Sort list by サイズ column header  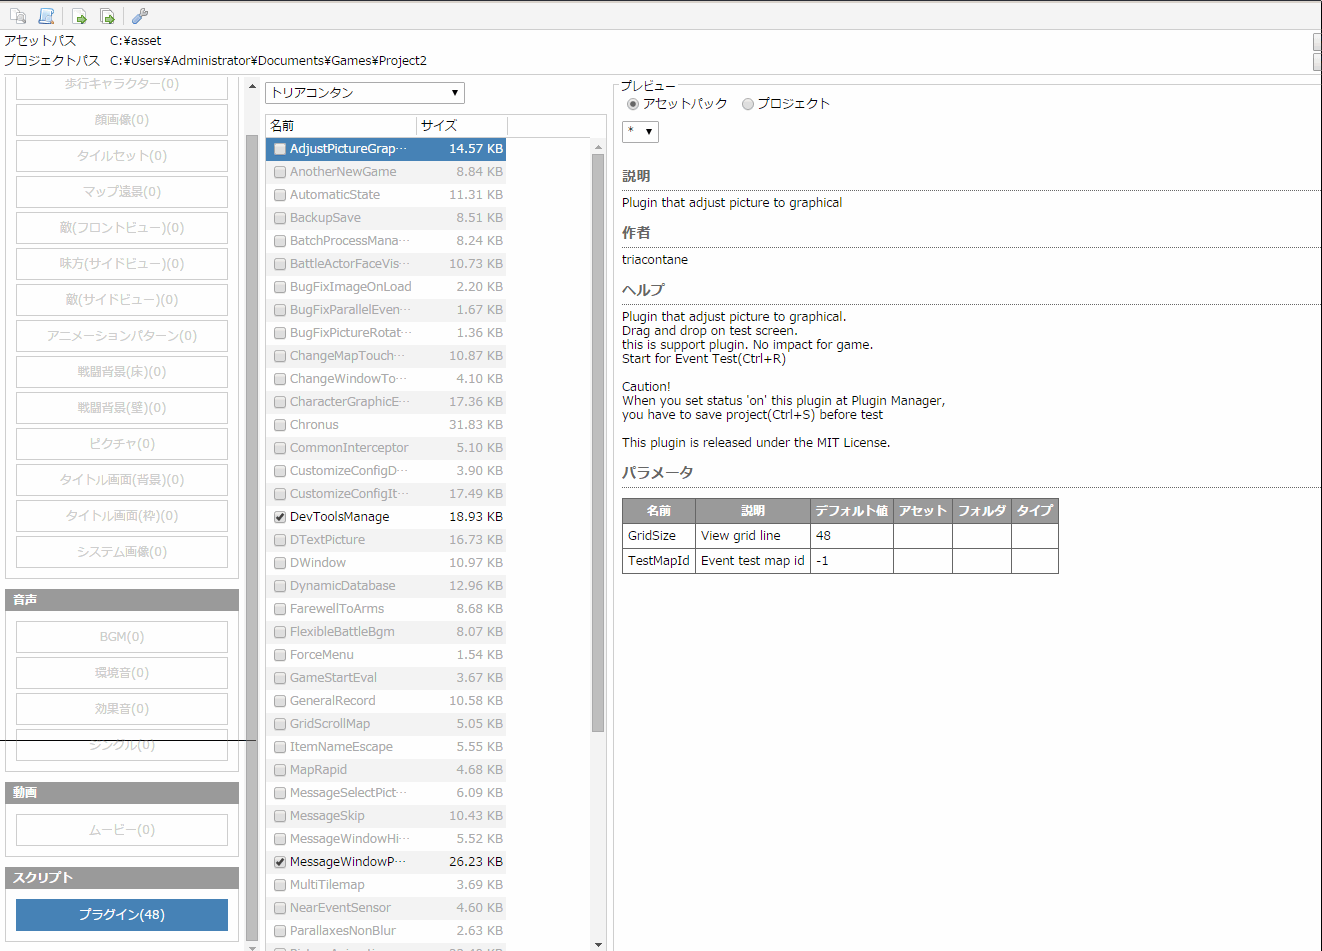click(x=462, y=125)
